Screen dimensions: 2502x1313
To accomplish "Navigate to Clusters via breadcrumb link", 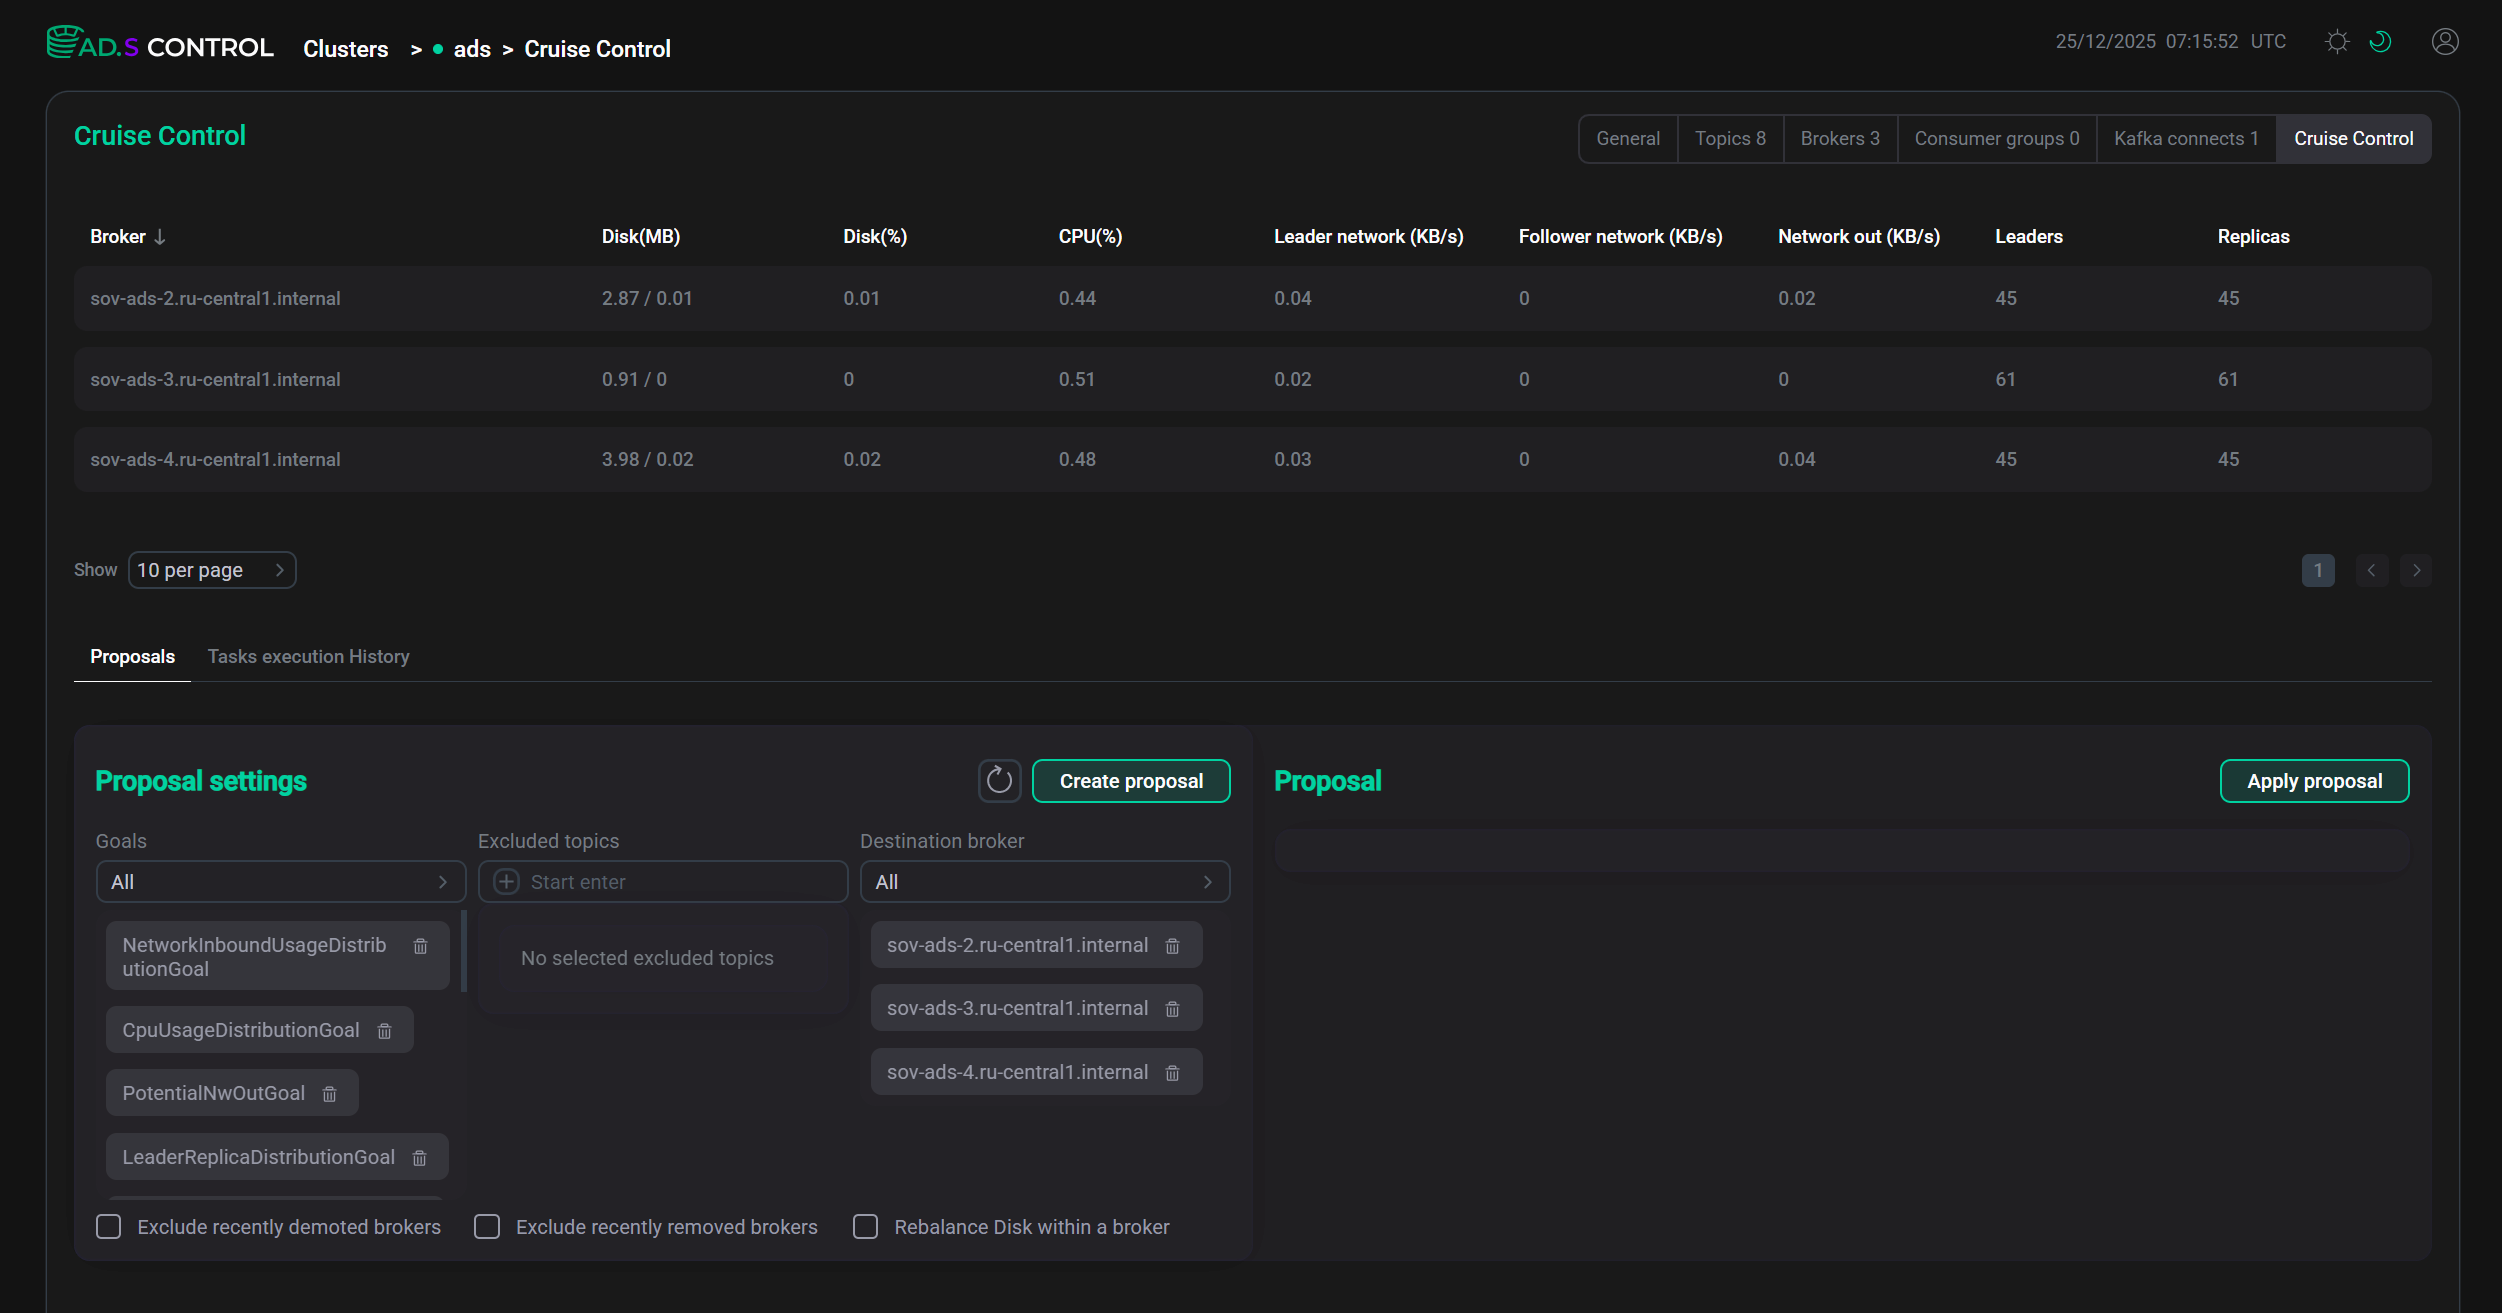I will 345,48.
